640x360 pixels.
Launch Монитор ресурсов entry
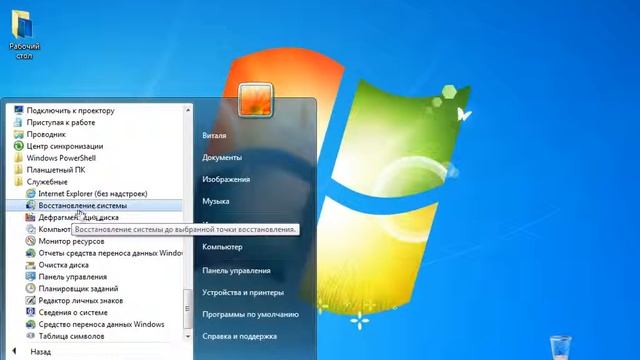[x=71, y=241]
